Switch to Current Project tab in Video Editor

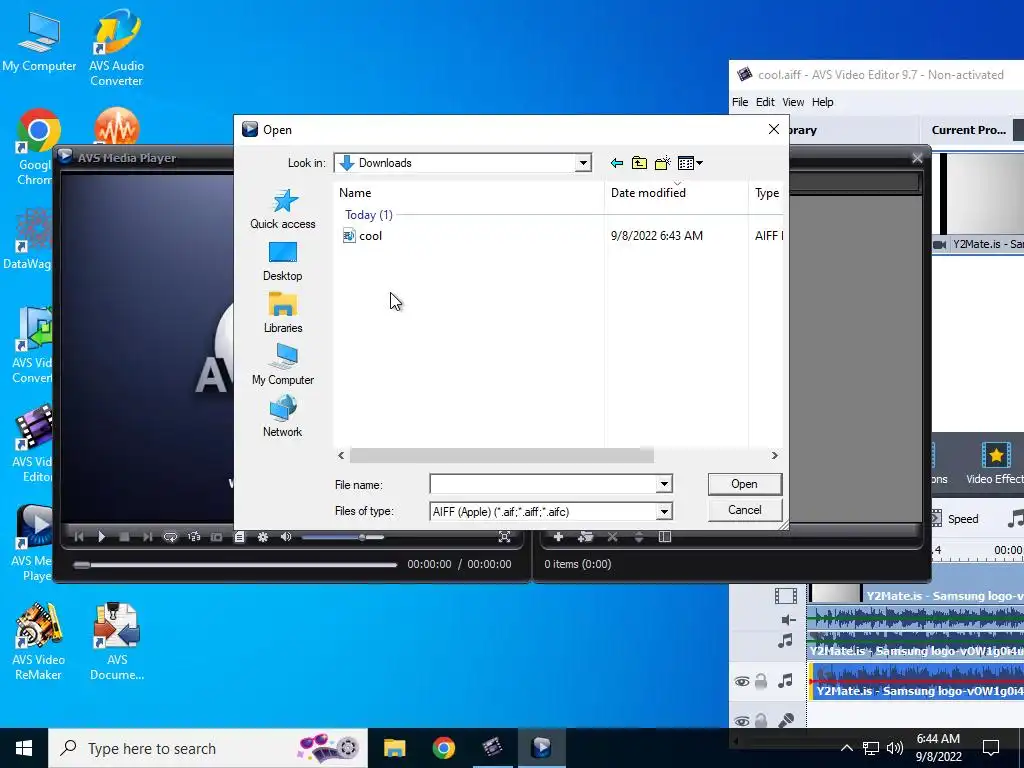click(x=968, y=130)
